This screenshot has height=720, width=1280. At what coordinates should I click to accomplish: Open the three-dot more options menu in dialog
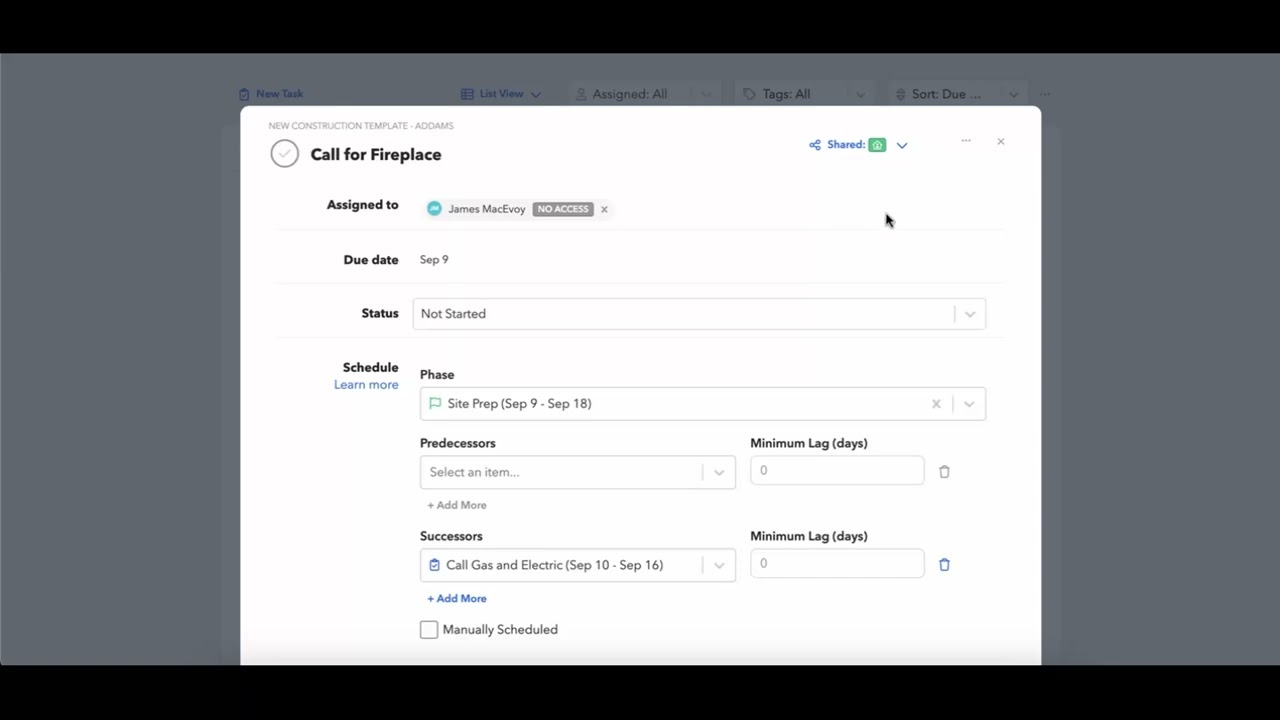click(966, 141)
